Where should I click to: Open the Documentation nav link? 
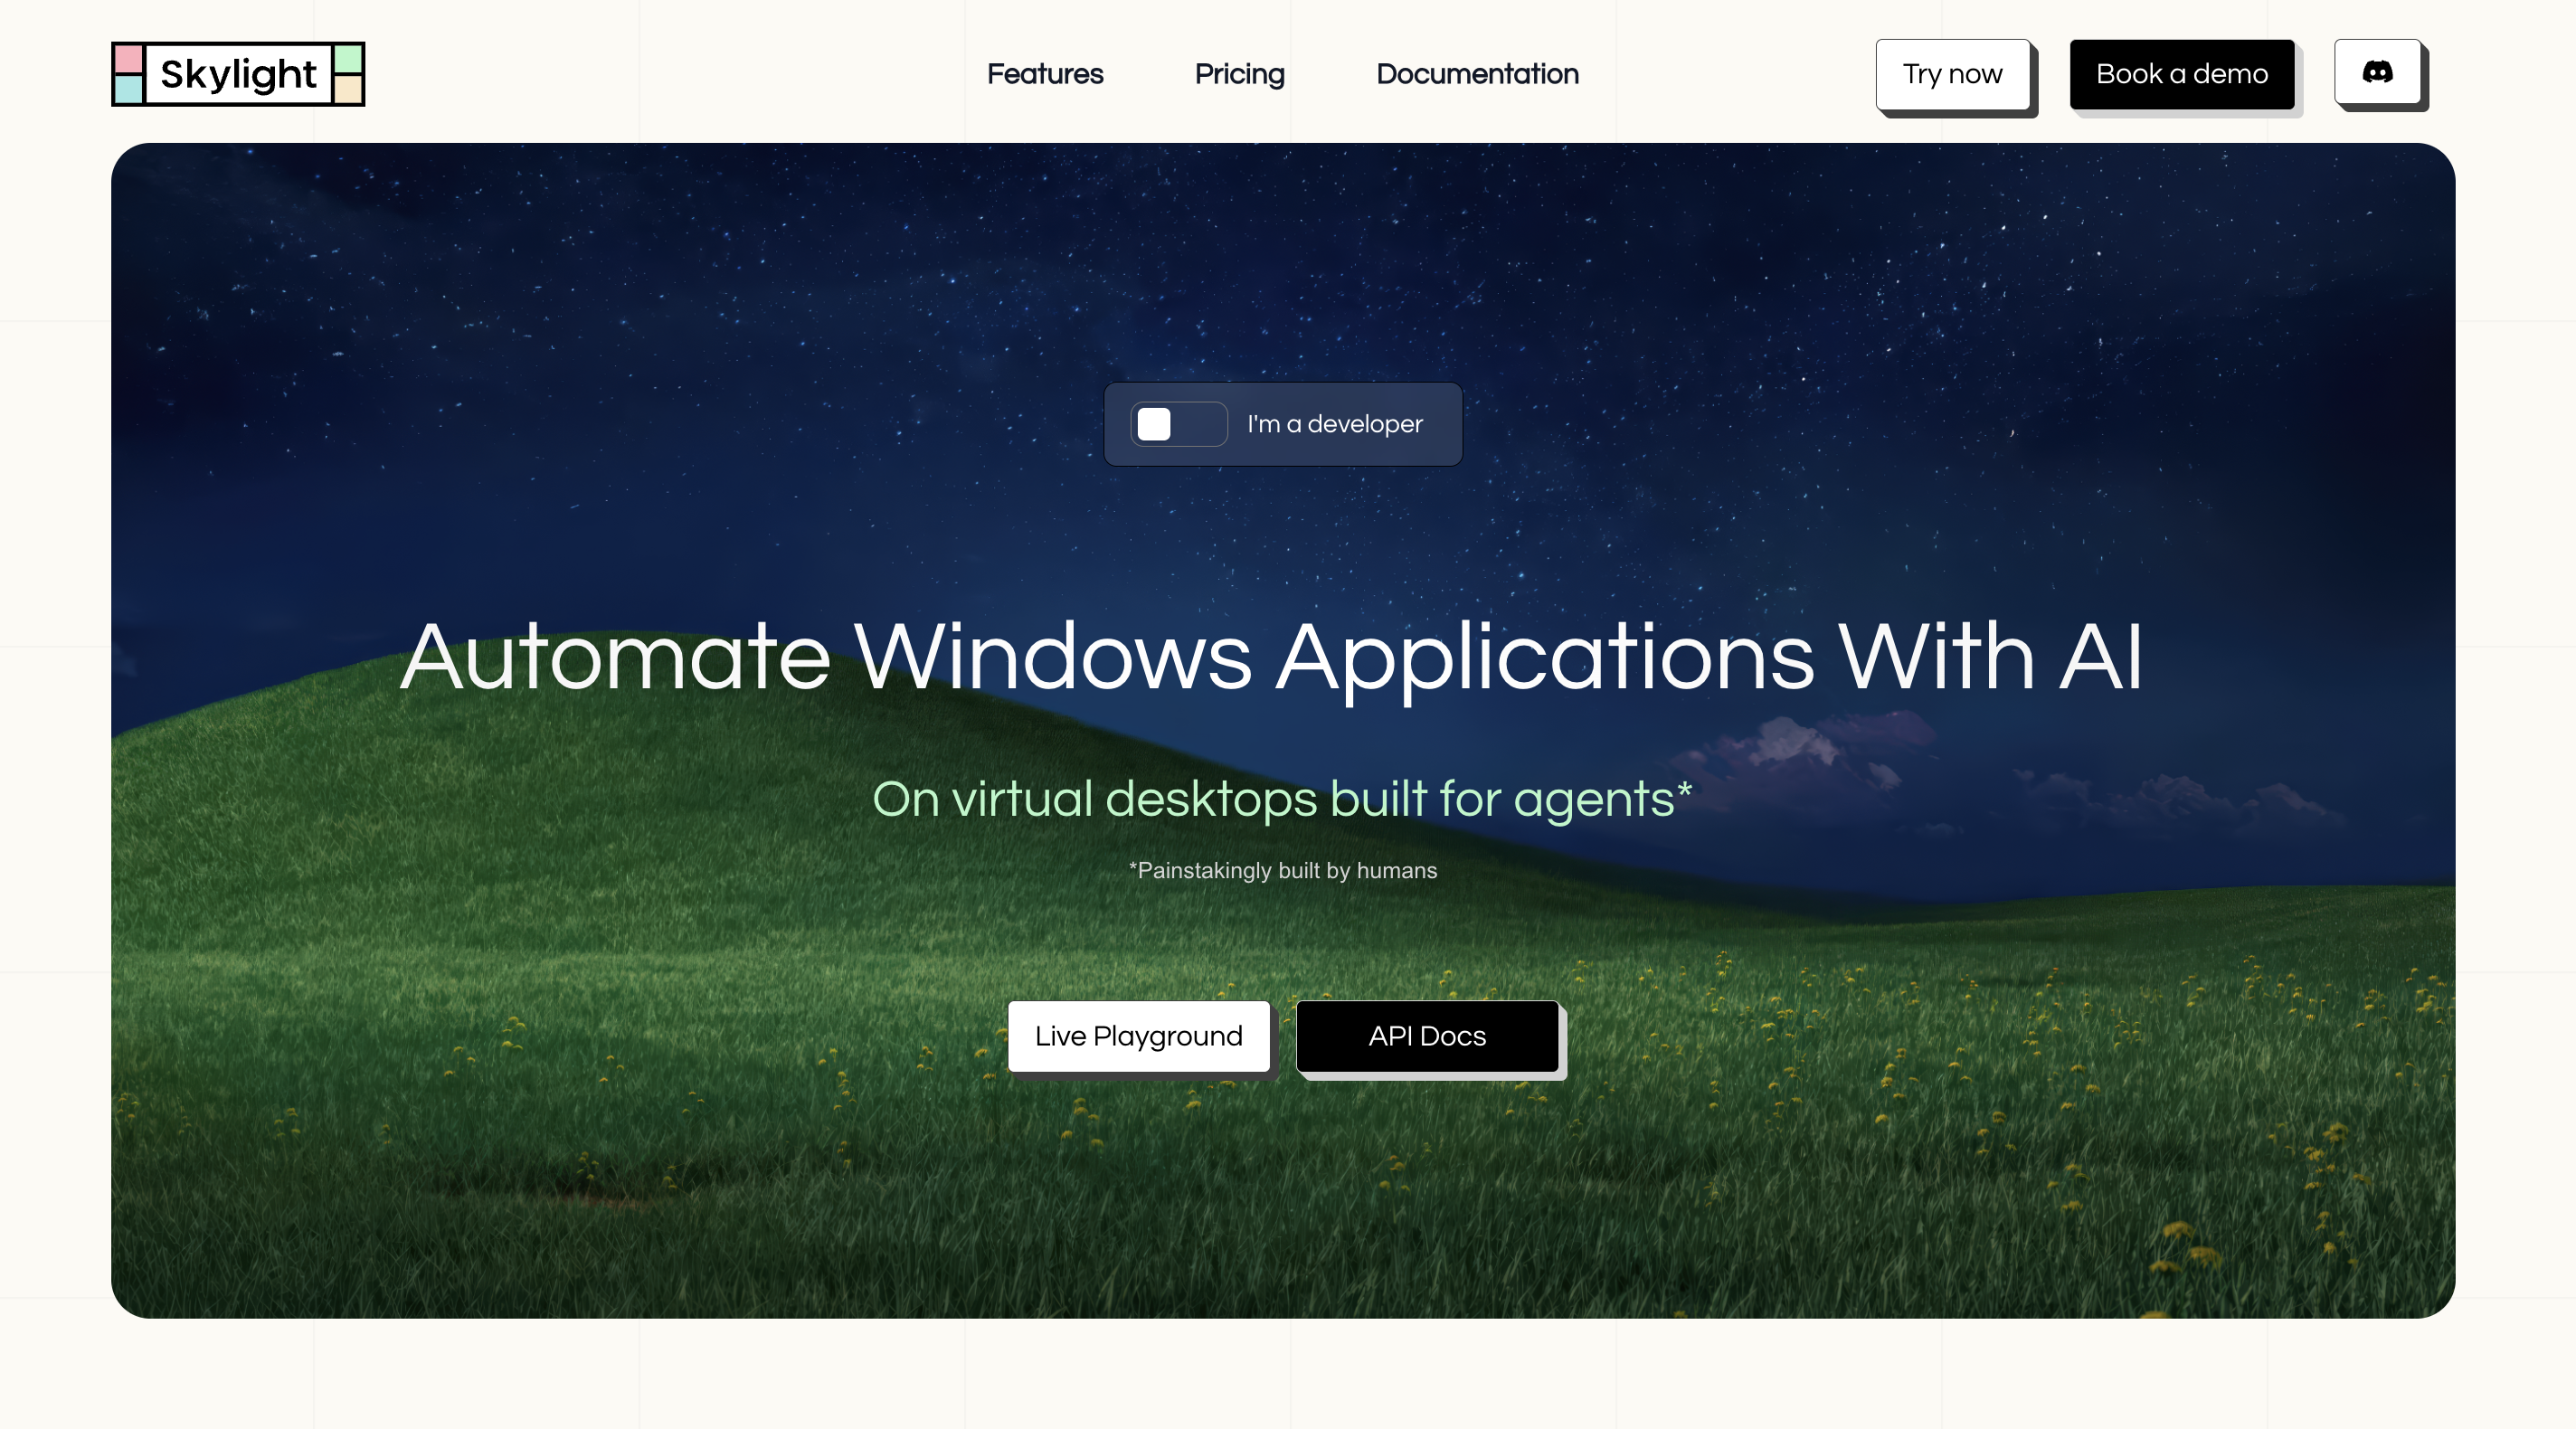pyautogui.click(x=1477, y=74)
